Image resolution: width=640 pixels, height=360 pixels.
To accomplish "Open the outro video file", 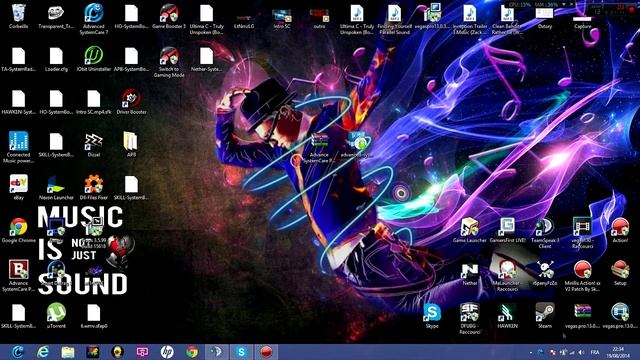I will 319,18.
